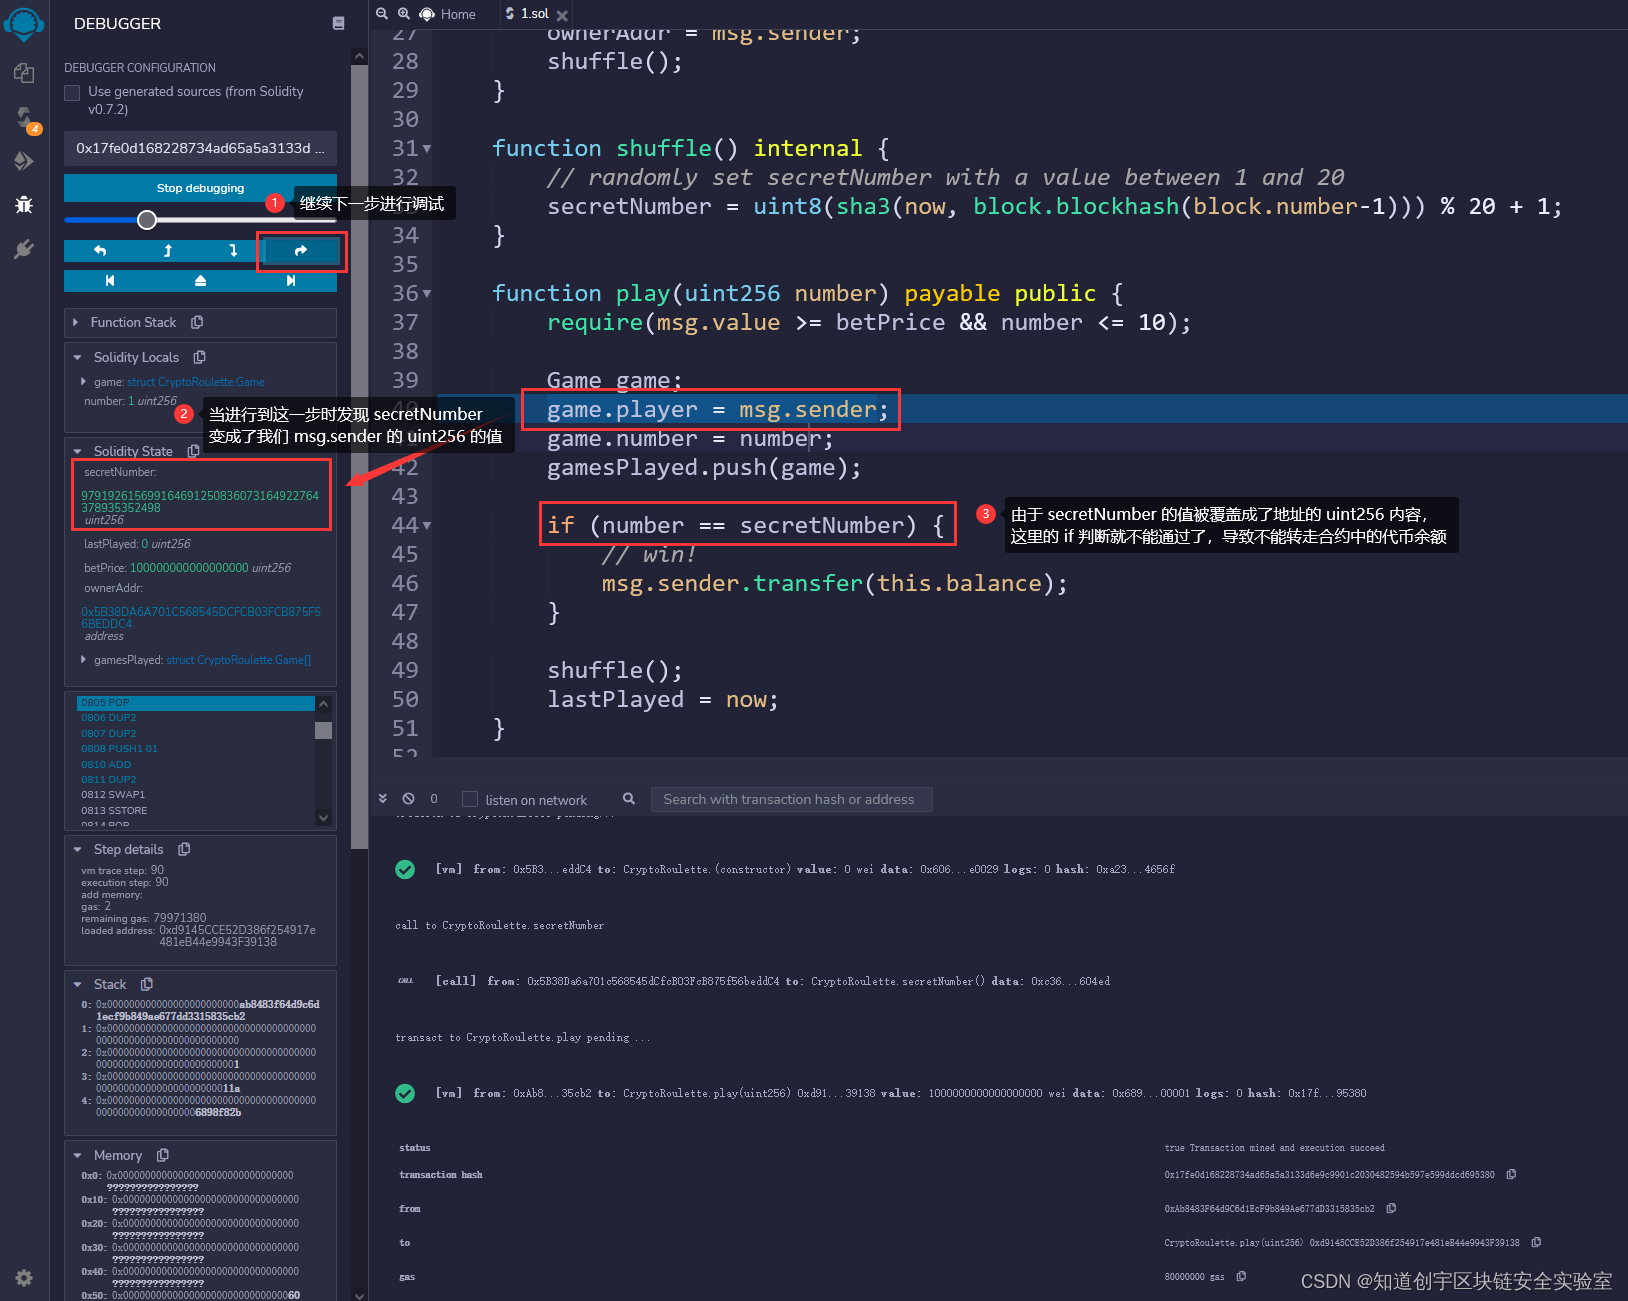Select the 0813 SSTORE opcode row
This screenshot has width=1628, height=1301.
196,811
